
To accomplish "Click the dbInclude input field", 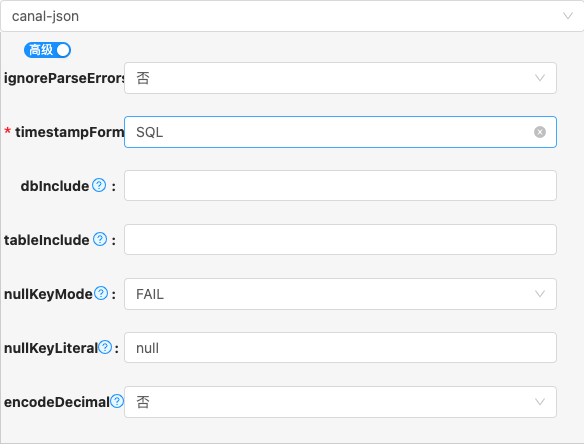I will (x=340, y=185).
